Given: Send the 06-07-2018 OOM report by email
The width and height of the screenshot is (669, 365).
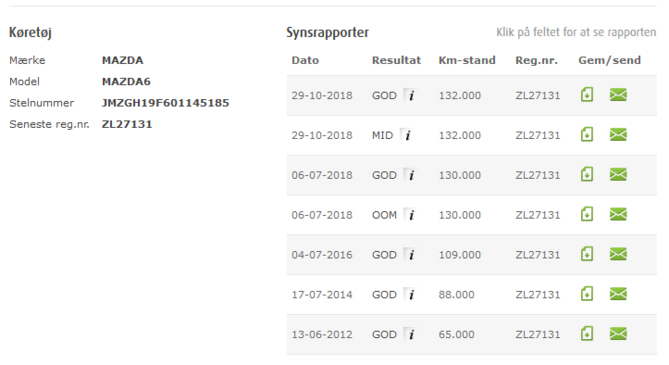Looking at the screenshot, I should (618, 214).
